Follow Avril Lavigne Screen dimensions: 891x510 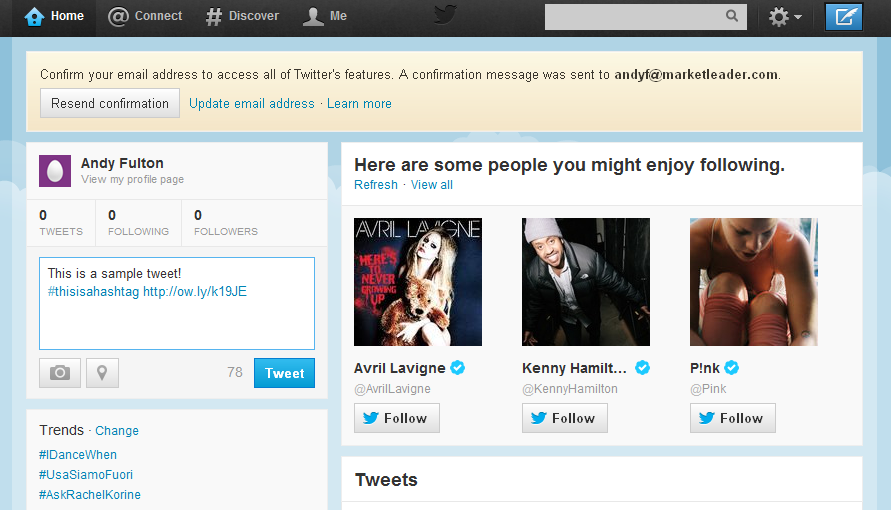(x=397, y=418)
